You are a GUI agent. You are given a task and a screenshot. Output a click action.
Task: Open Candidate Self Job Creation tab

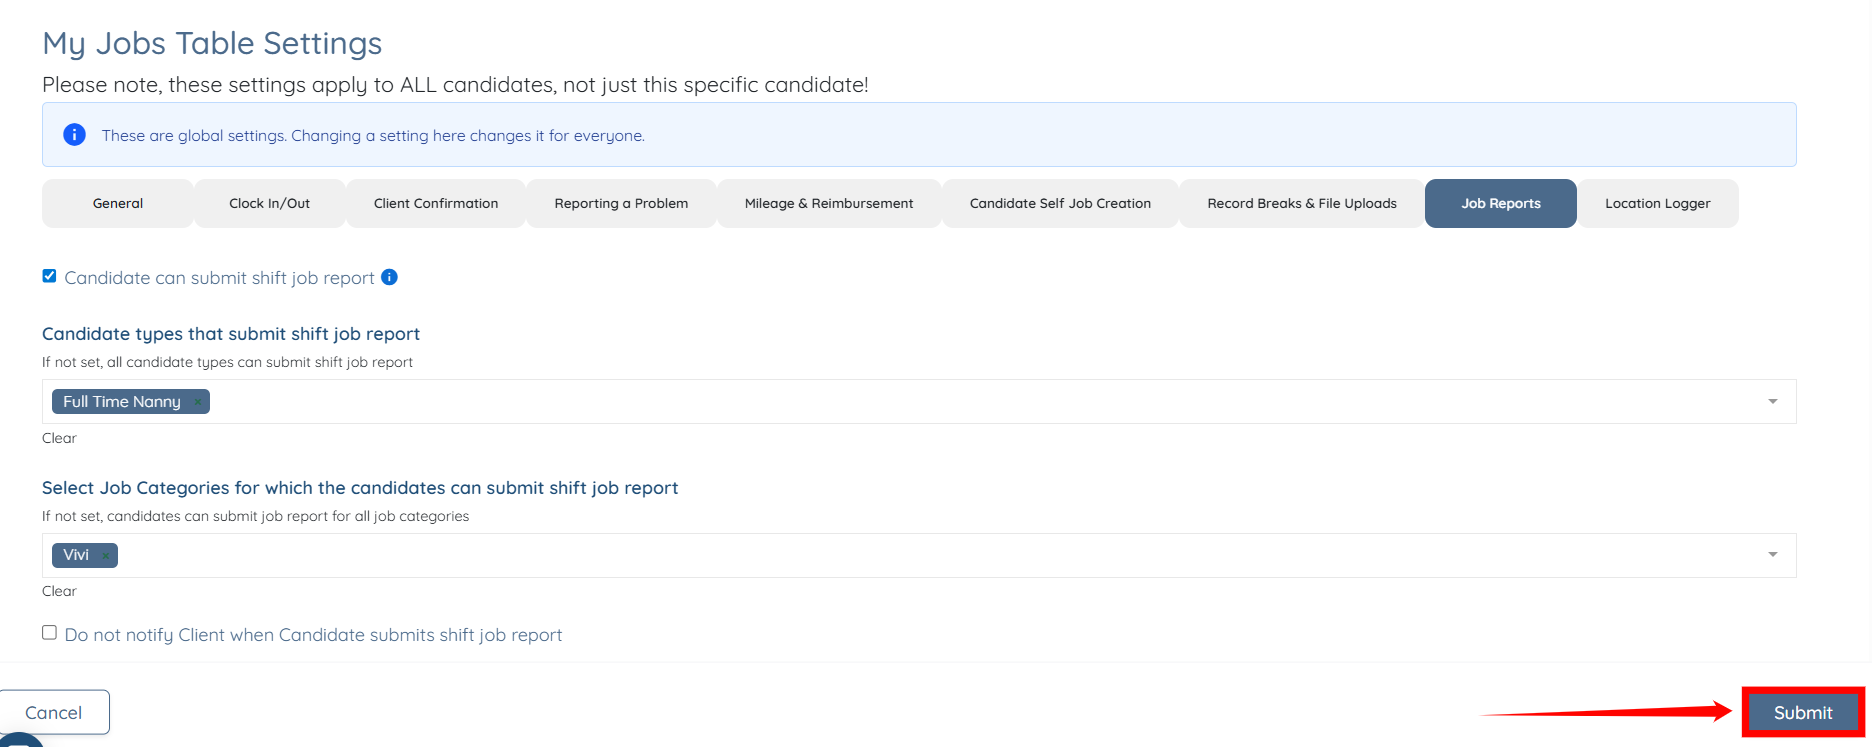click(1060, 204)
